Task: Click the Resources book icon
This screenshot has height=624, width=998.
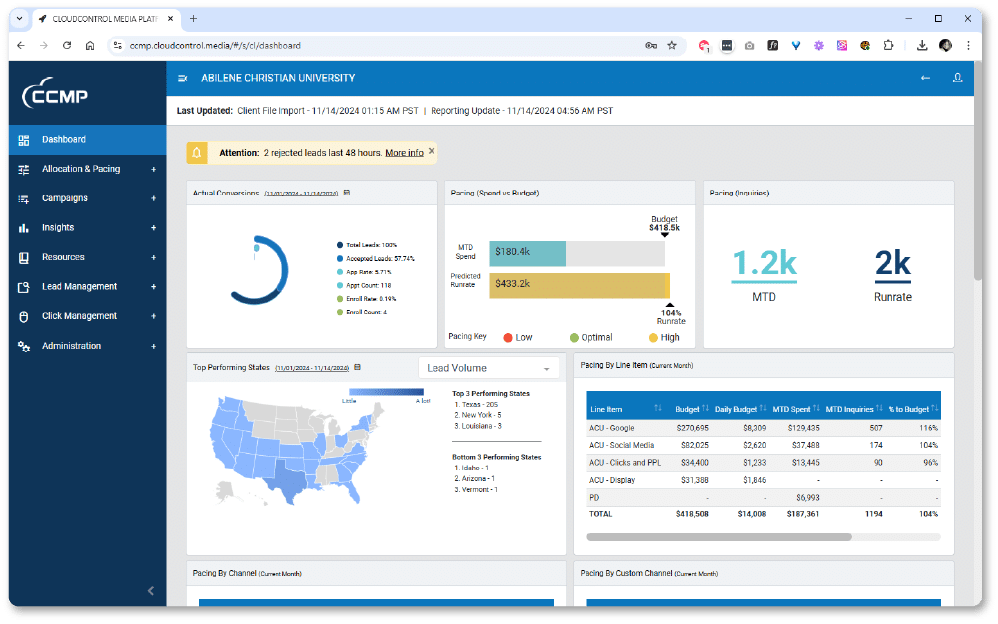Action: pyautogui.click(x=24, y=258)
